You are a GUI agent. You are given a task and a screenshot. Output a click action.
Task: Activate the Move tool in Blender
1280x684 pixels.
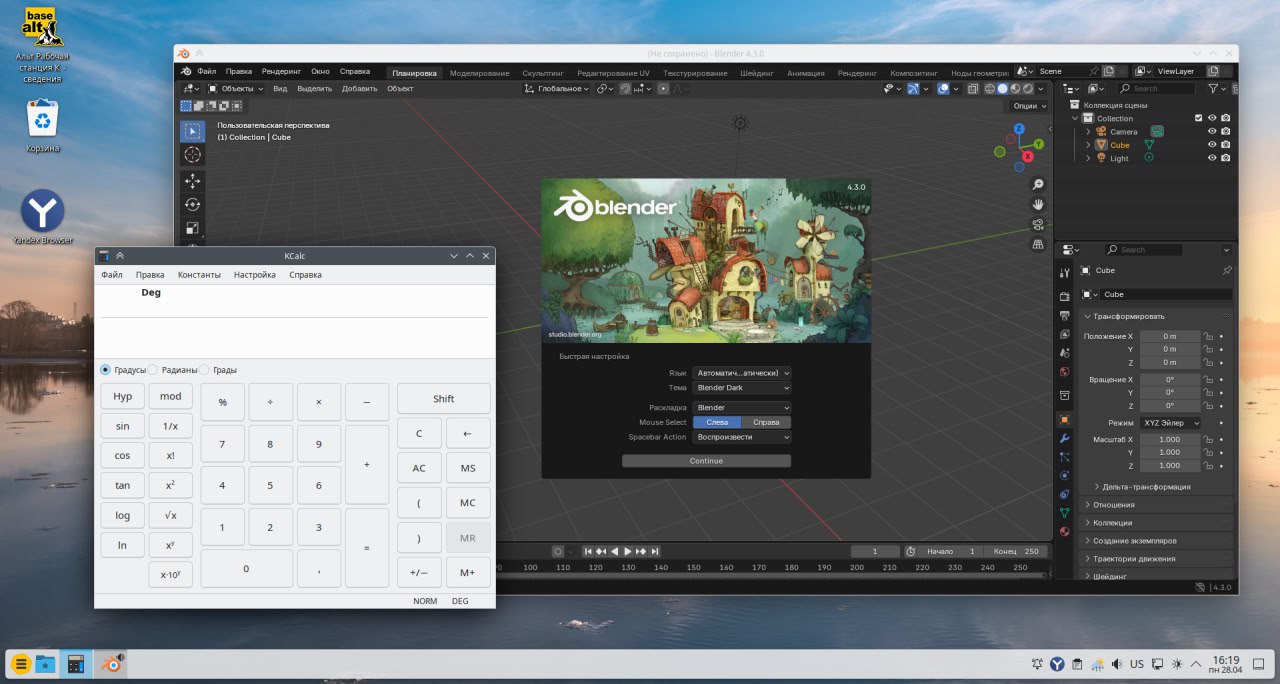point(192,181)
